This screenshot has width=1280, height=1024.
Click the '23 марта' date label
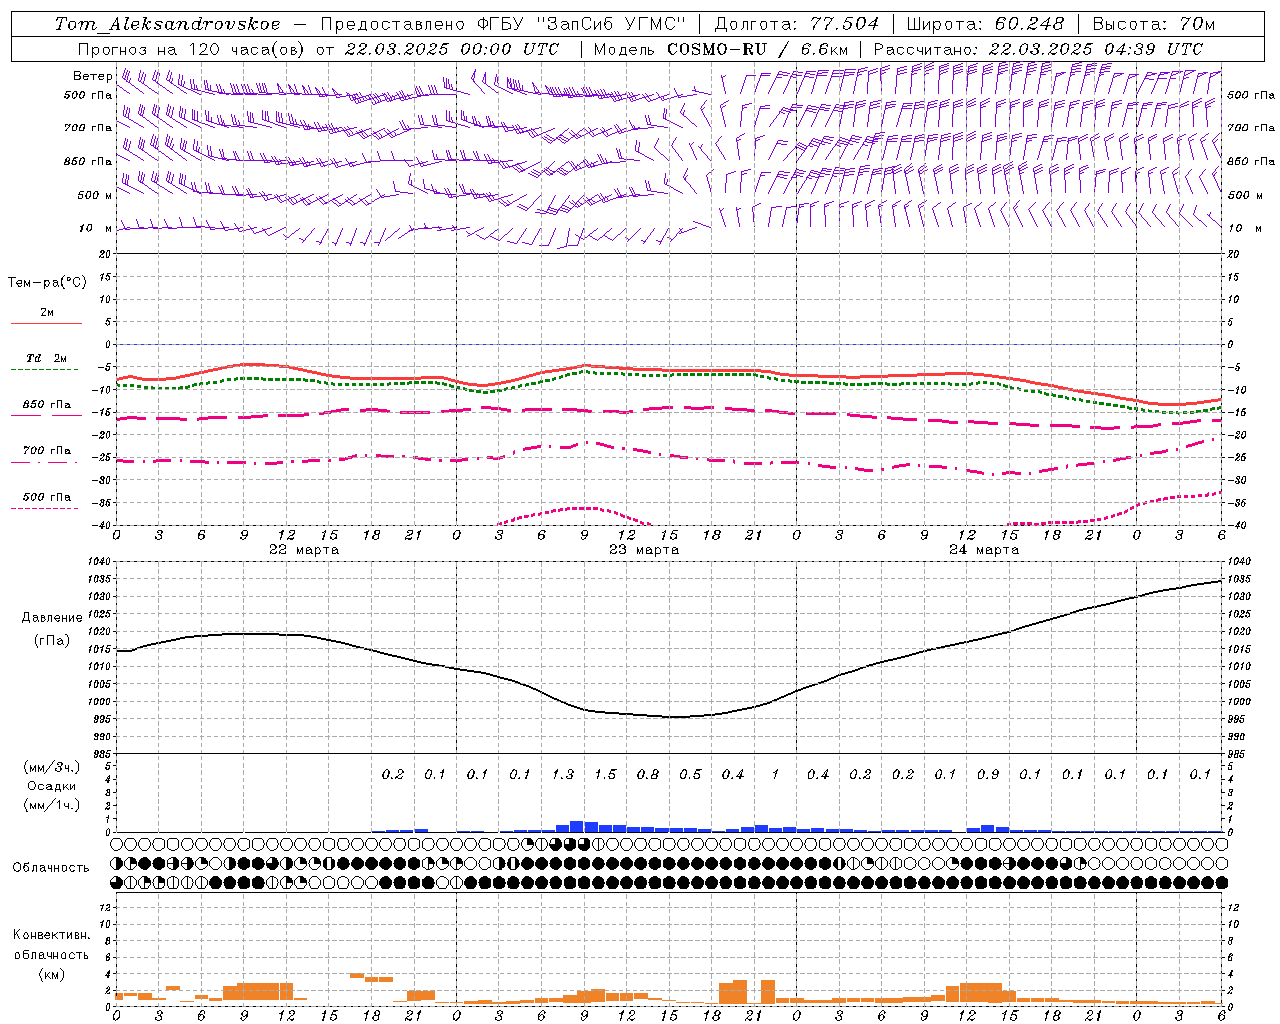[x=644, y=550]
